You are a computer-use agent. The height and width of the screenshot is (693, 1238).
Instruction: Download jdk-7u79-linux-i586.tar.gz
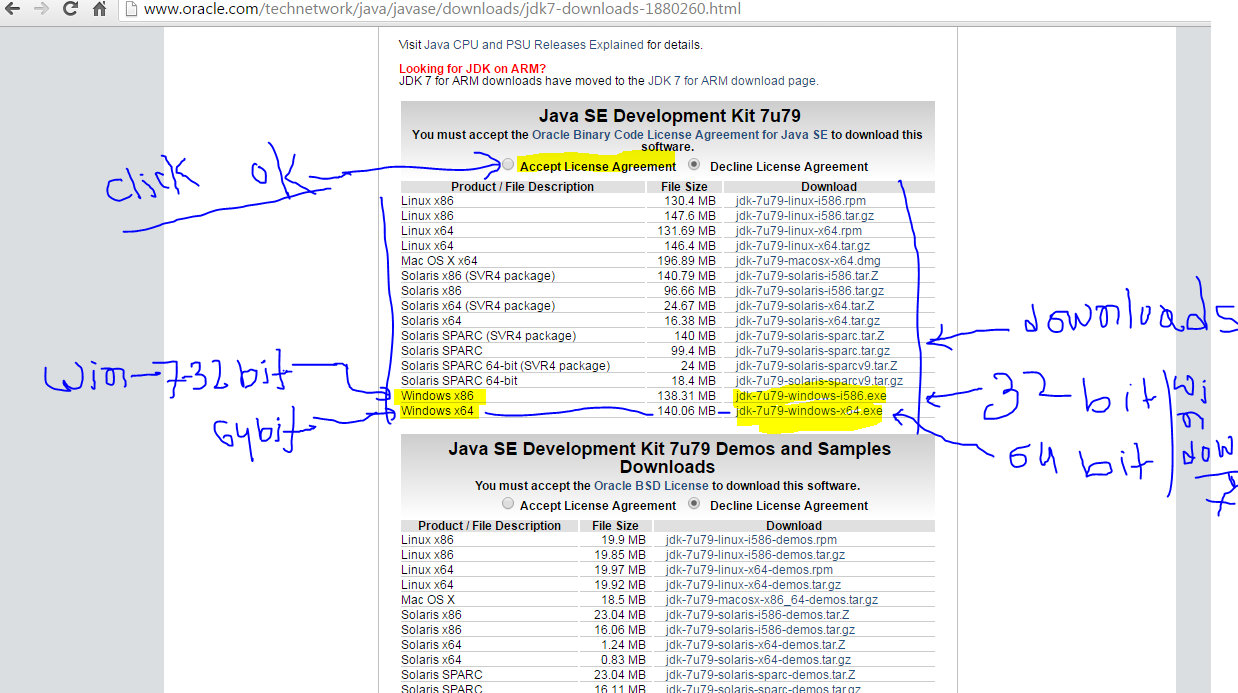(x=804, y=216)
